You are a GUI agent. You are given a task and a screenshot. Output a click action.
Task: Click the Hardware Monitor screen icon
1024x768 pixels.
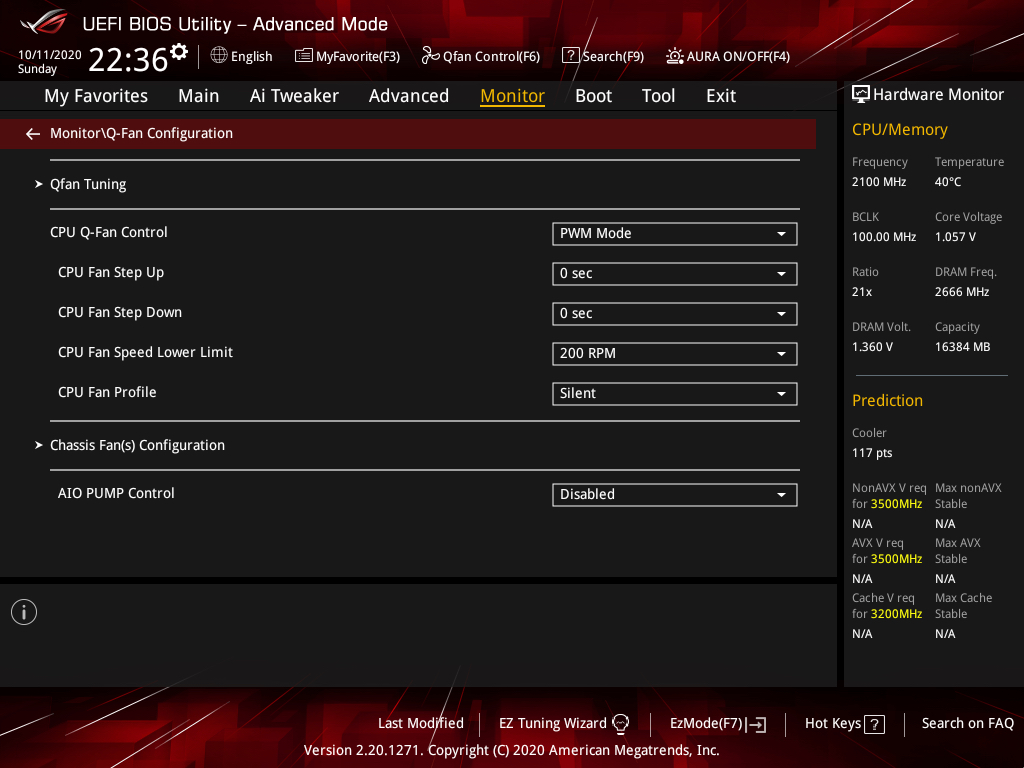861,95
